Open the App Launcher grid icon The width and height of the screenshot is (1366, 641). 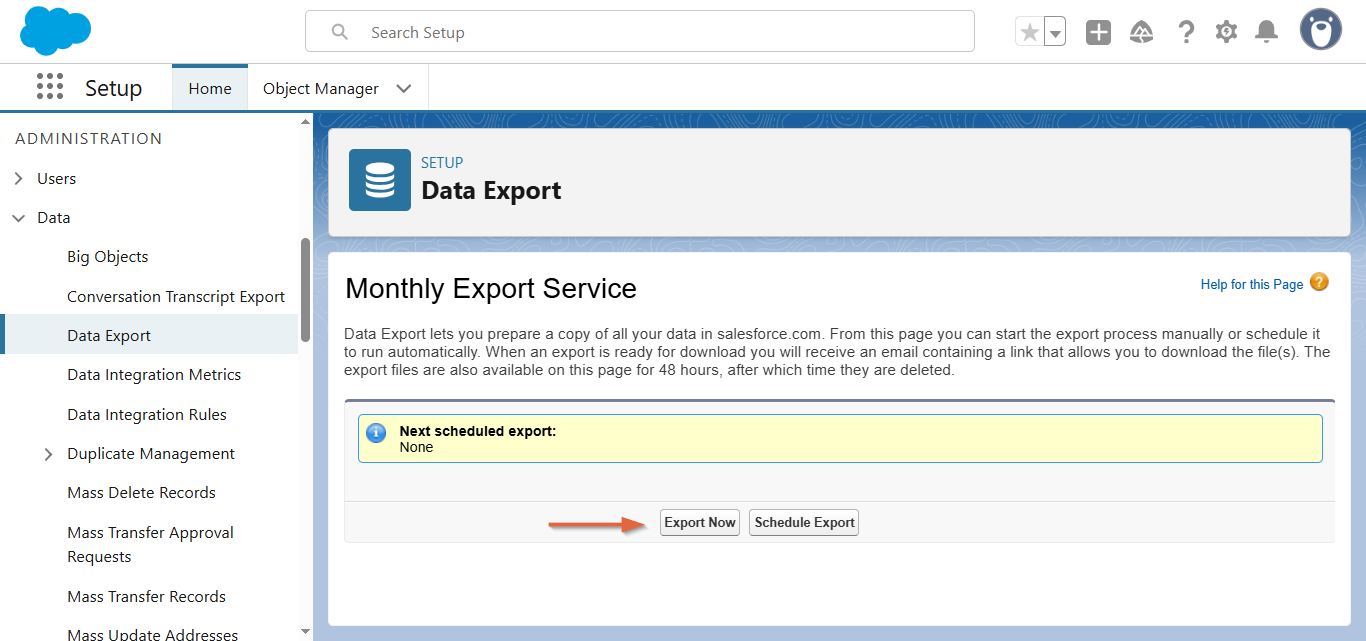[50, 87]
